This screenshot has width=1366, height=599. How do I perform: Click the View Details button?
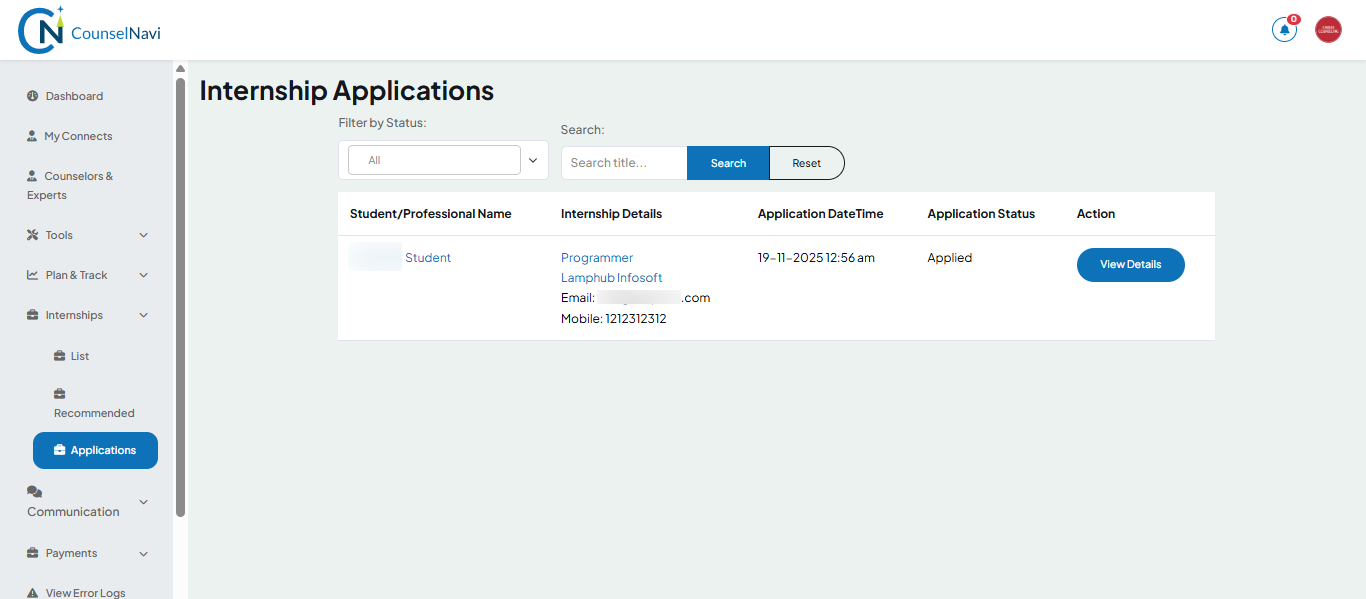click(1130, 264)
